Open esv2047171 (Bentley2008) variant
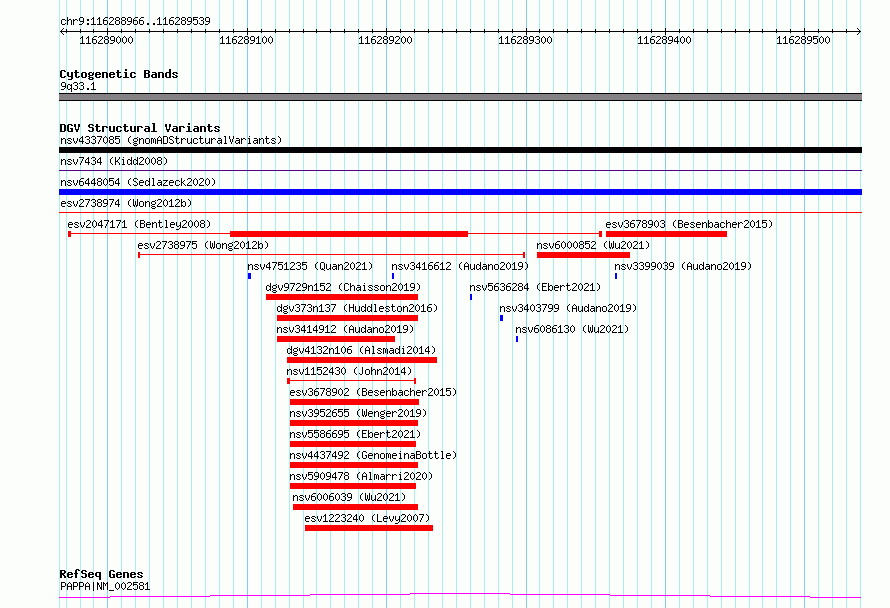890x608 pixels. 139,224
